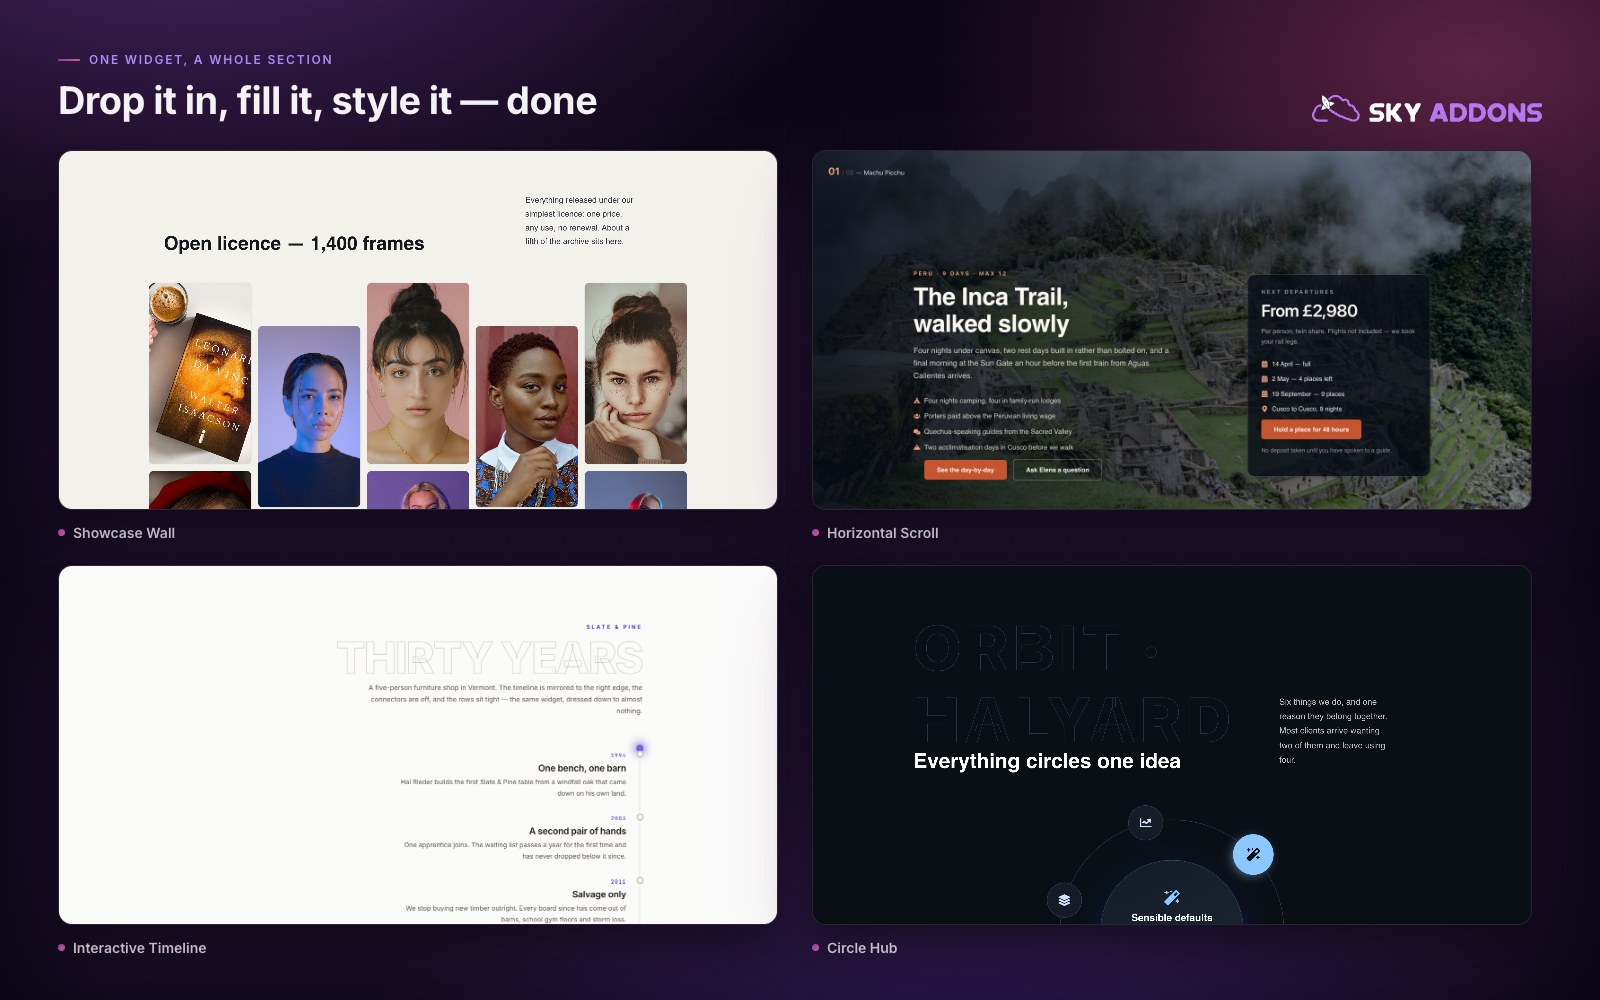Click the calendar icon beside 14 April
This screenshot has width=1600, height=1000.
pos(1264,364)
